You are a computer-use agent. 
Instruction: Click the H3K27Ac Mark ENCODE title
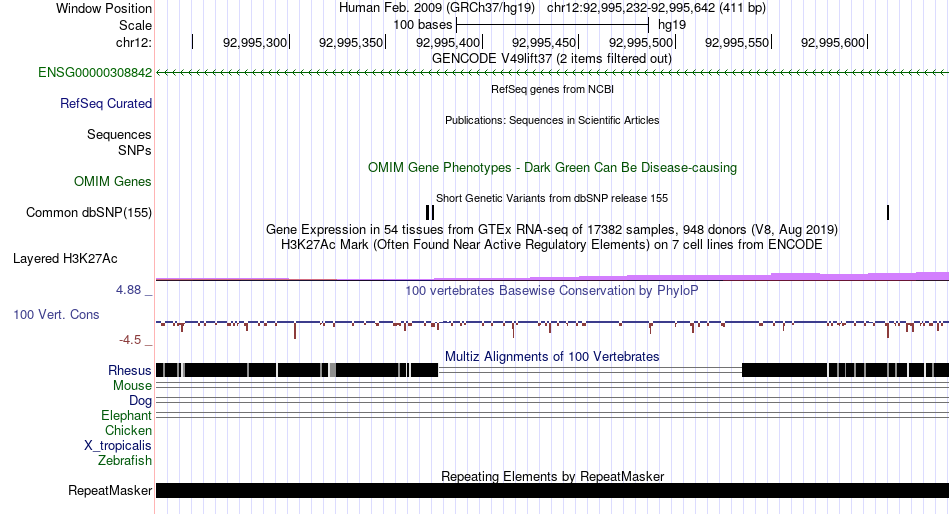click(x=552, y=245)
